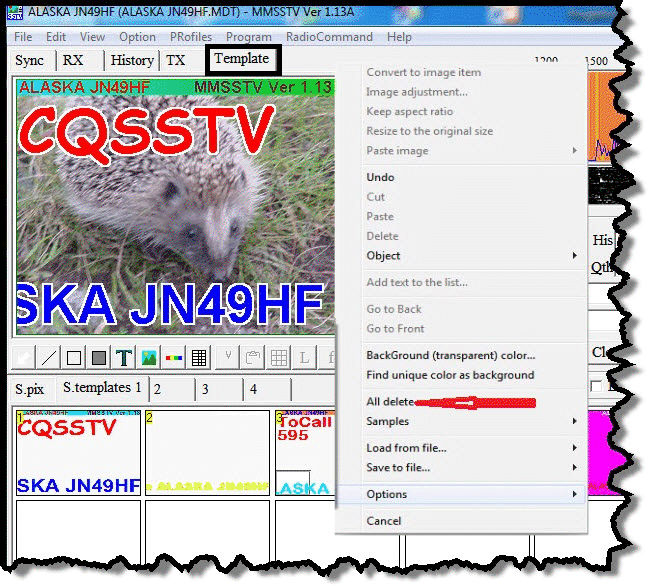Open the Option menu
648x586 pixels.
click(137, 37)
